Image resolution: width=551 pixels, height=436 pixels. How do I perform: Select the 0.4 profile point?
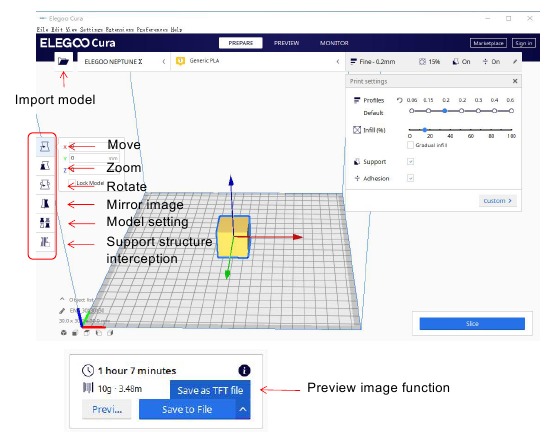494,111
